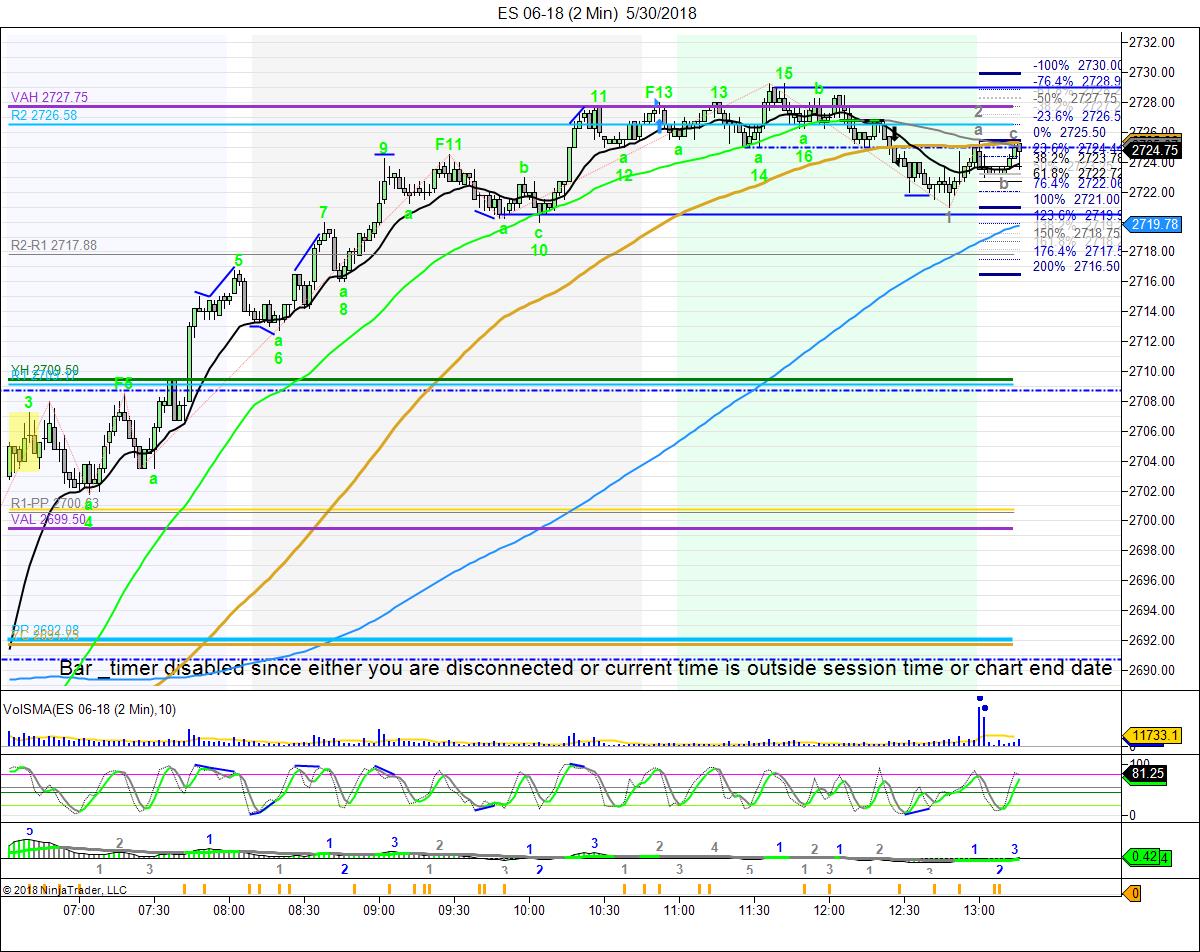Screen dimensions: 1200x952
Task: Select green wave label 15 at the high
Action: 784,73
